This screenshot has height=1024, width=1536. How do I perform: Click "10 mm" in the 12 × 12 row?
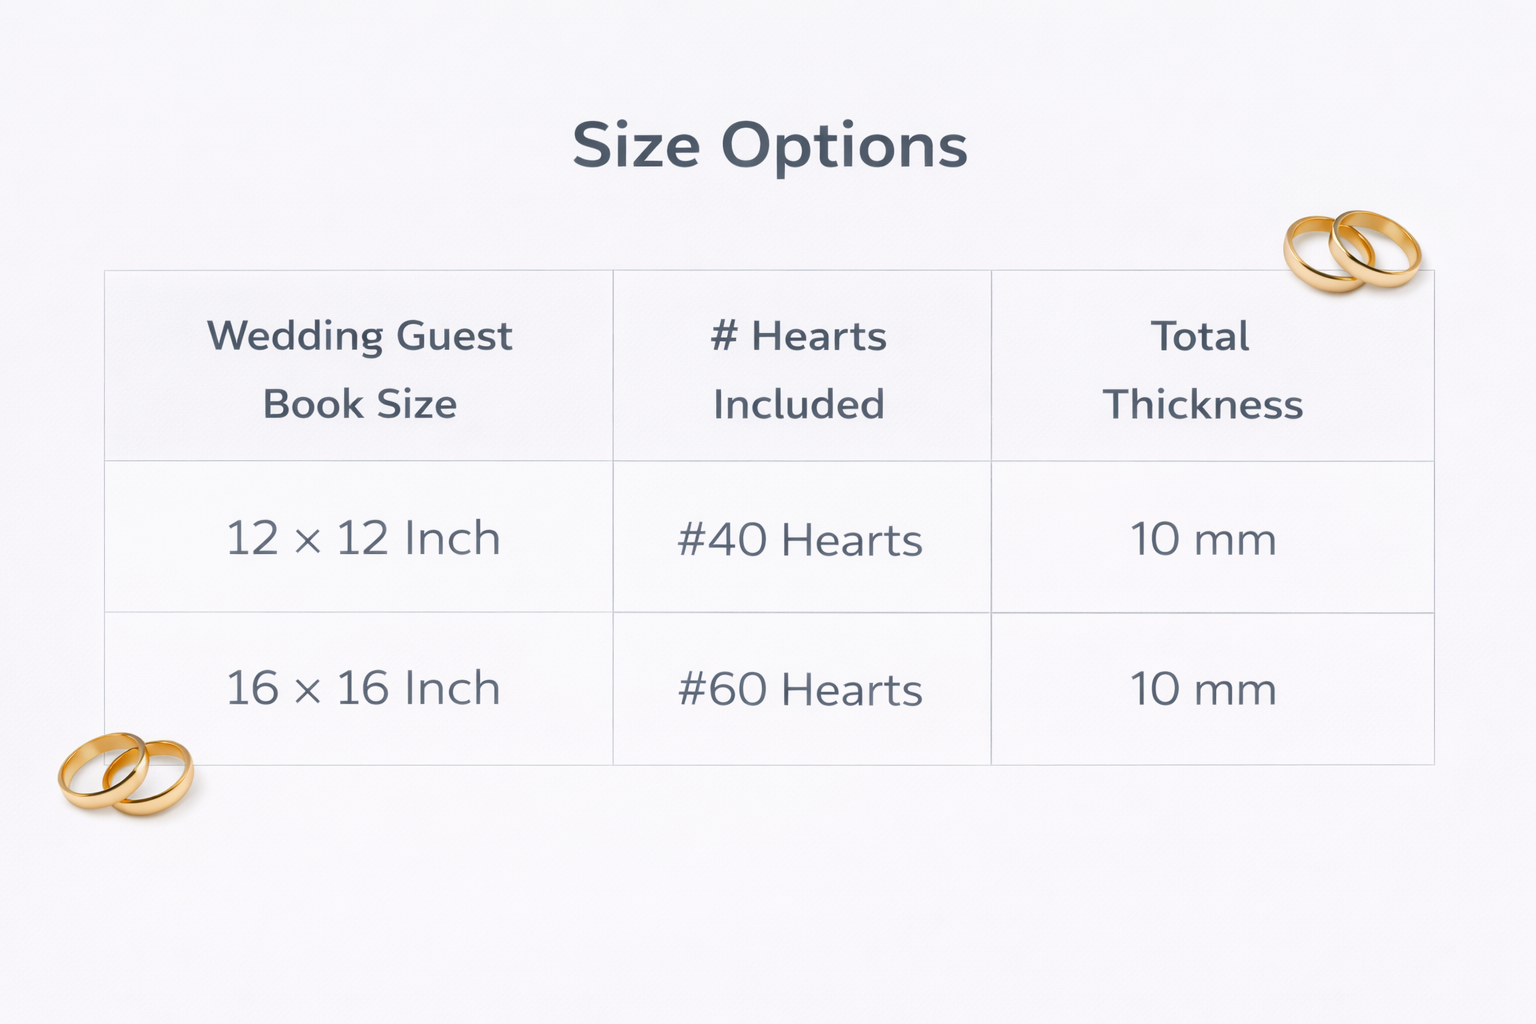[x=1203, y=539]
